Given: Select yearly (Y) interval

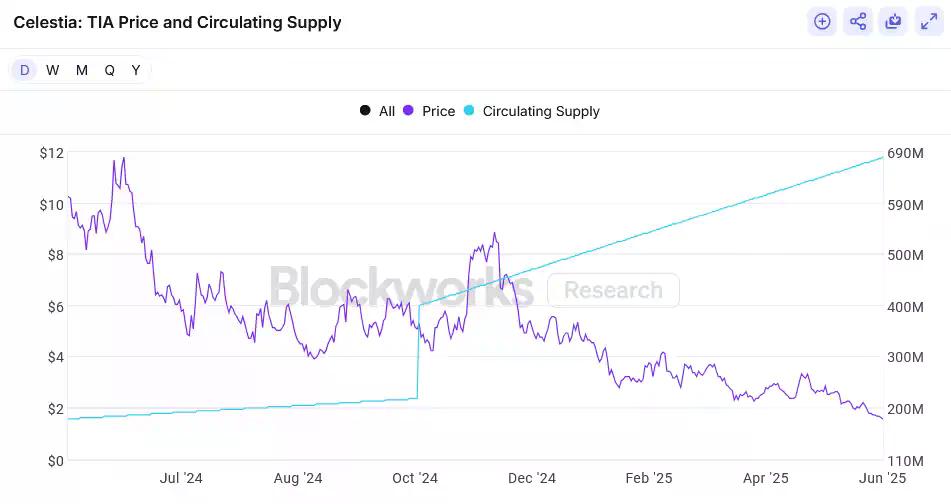Looking at the screenshot, I should pyautogui.click(x=136, y=70).
